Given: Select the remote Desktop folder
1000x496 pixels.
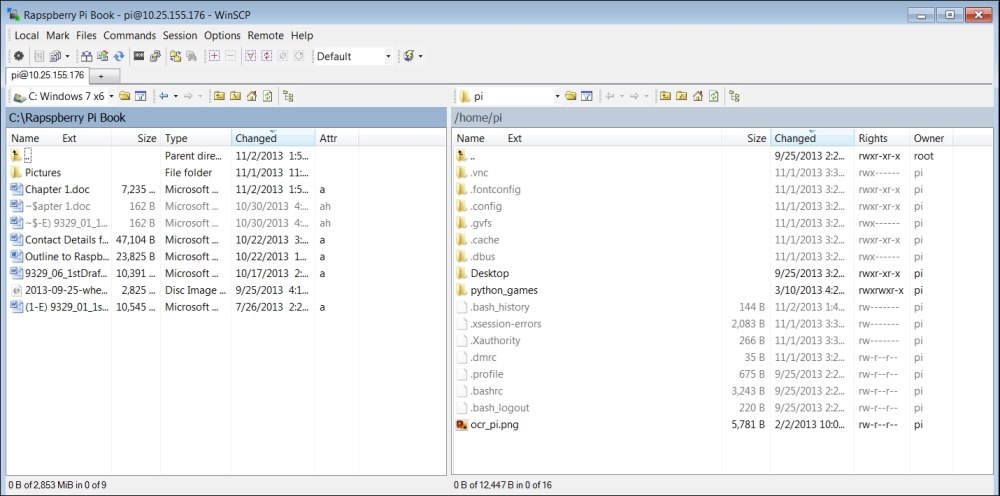Looking at the screenshot, I should point(490,274).
